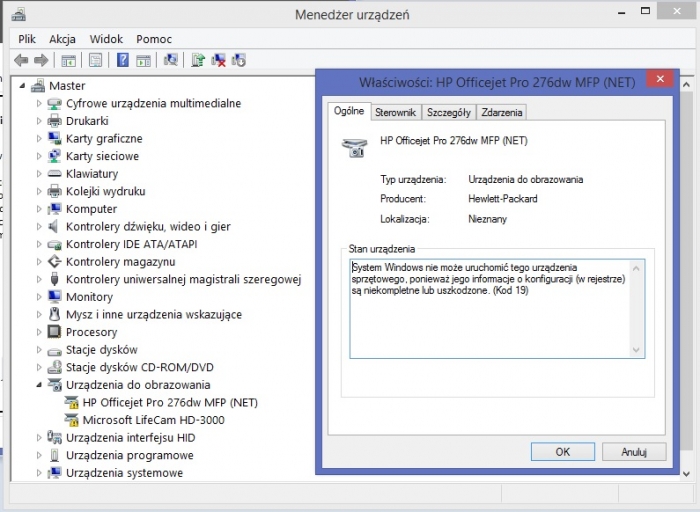The image size is (700, 512).
Task: Click the Forward arrow toolbar icon
Action: 41,60
